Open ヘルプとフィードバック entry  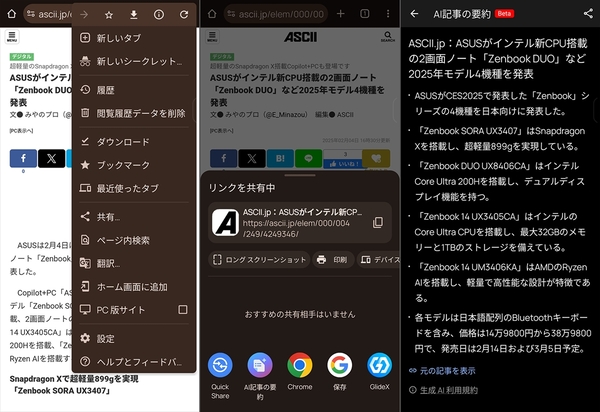point(134,362)
